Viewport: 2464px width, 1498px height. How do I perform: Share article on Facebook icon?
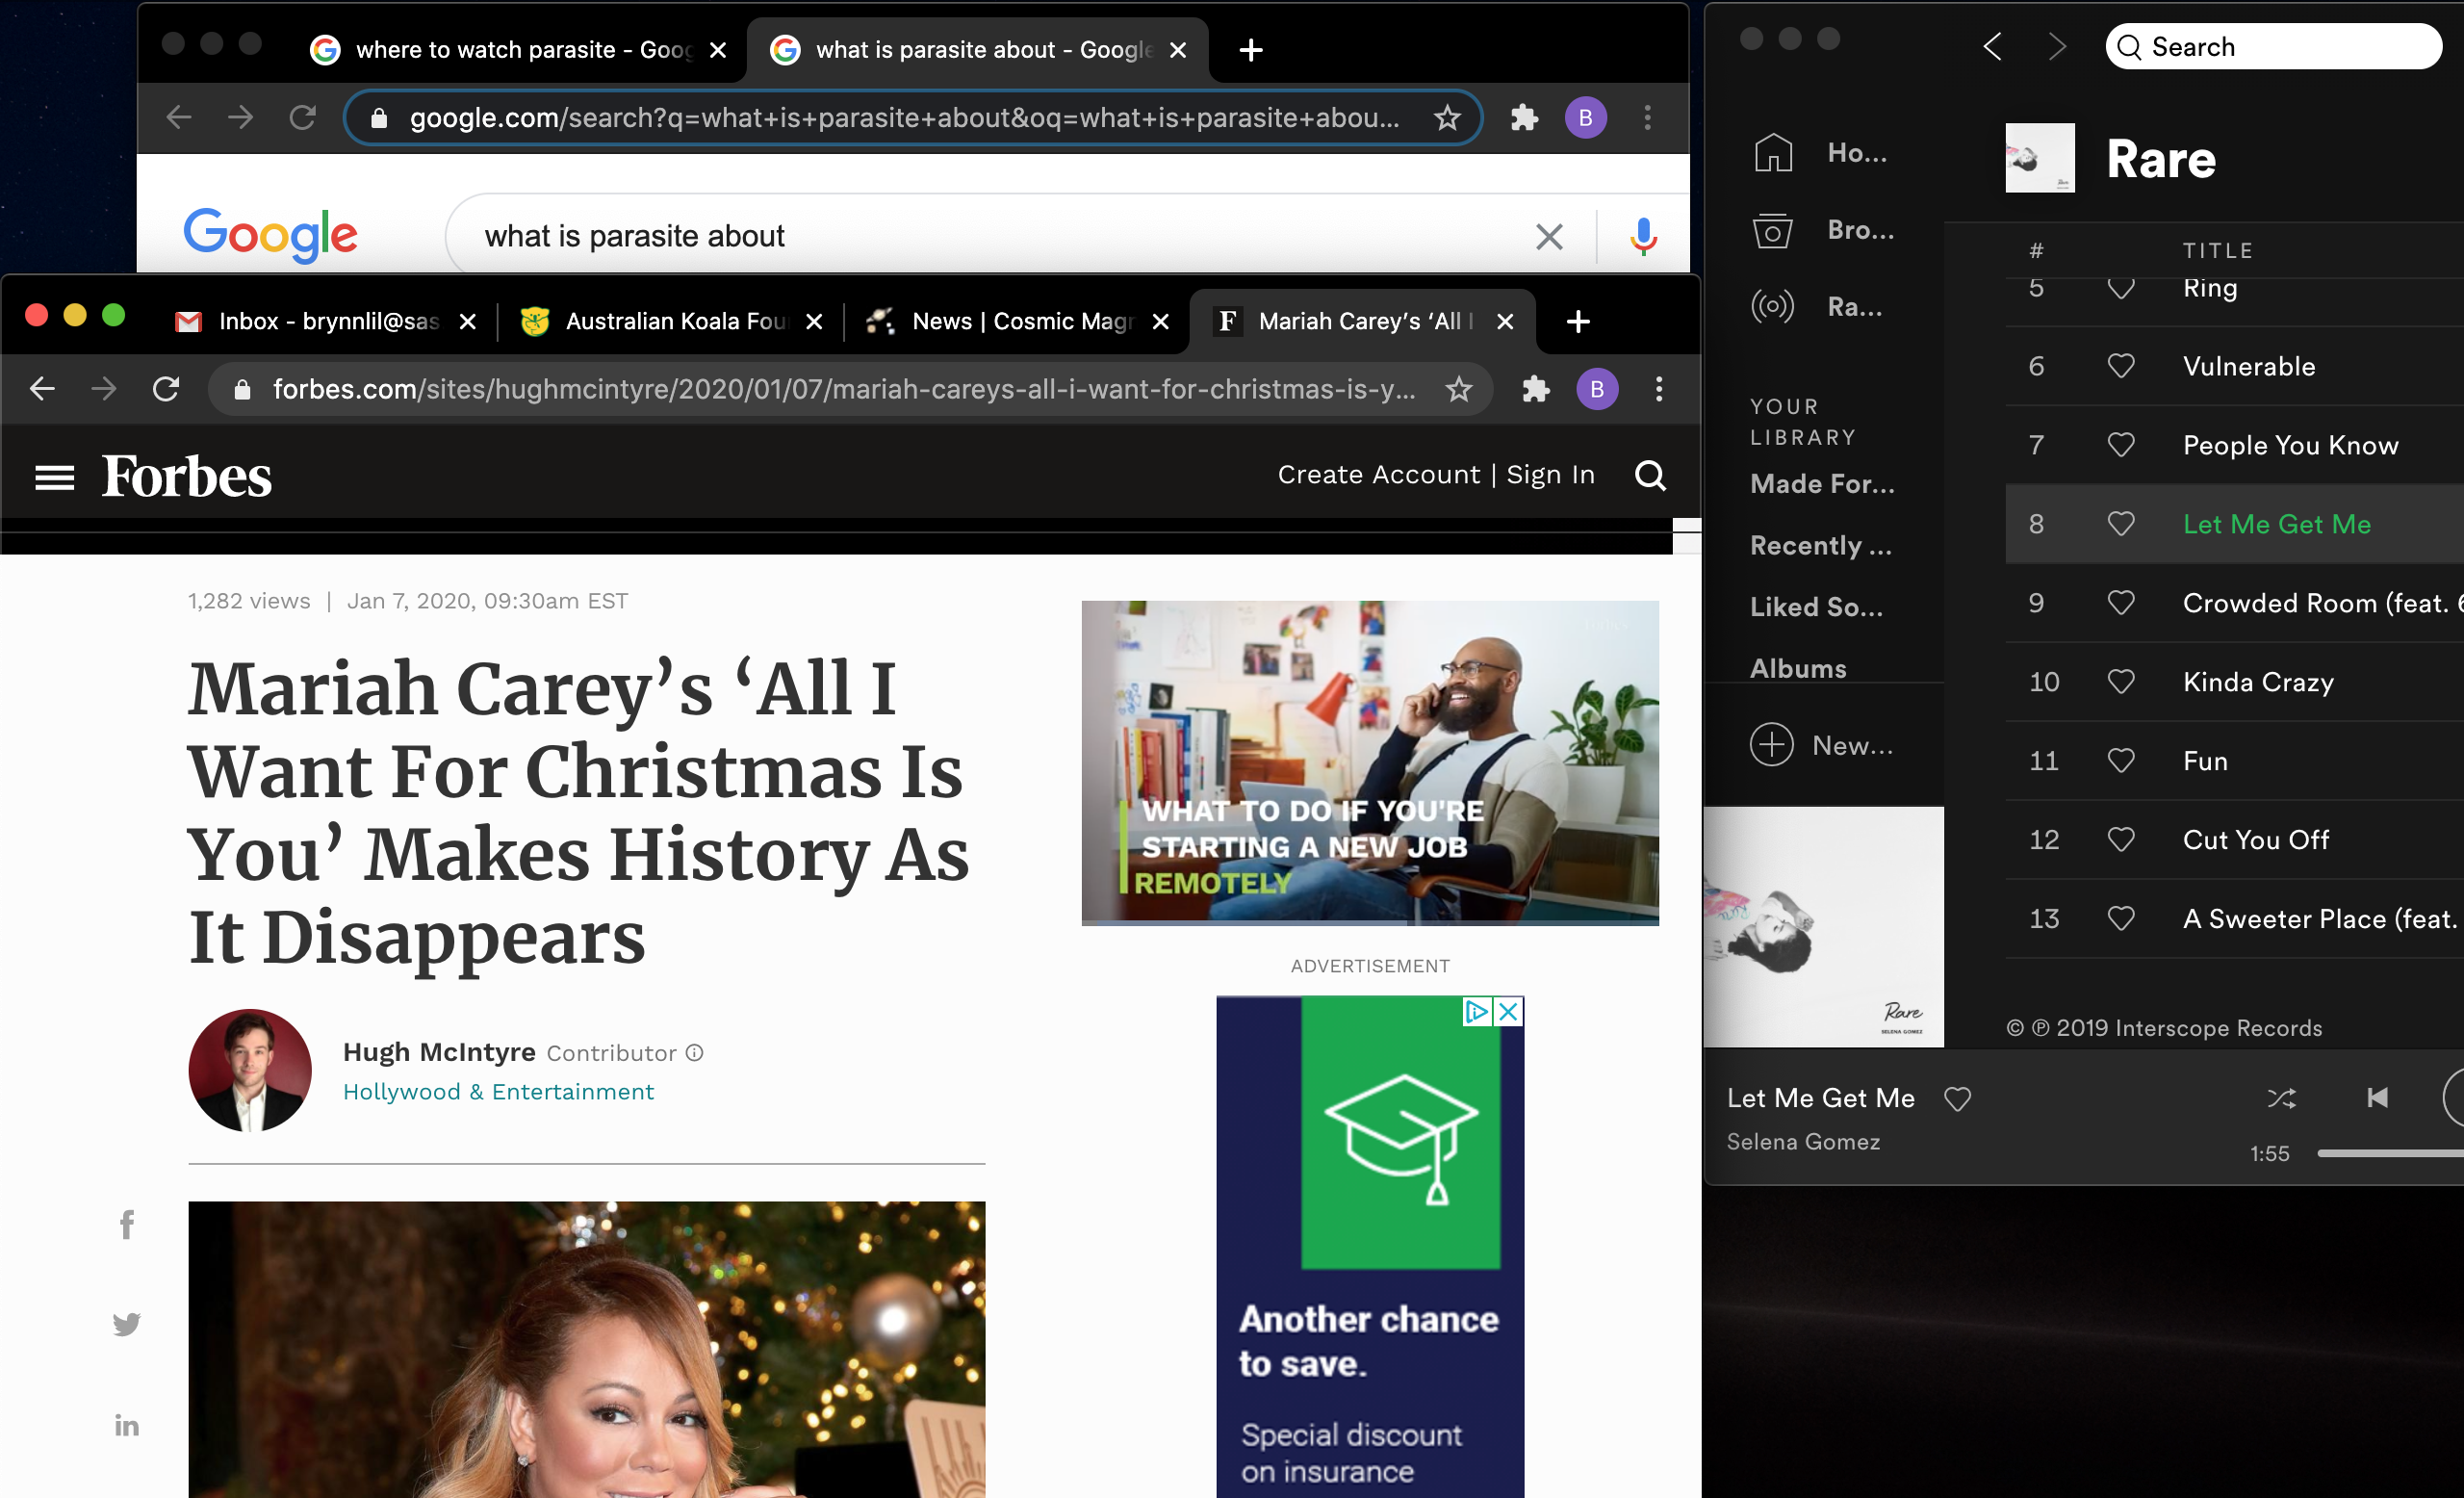pyautogui.click(x=127, y=1224)
